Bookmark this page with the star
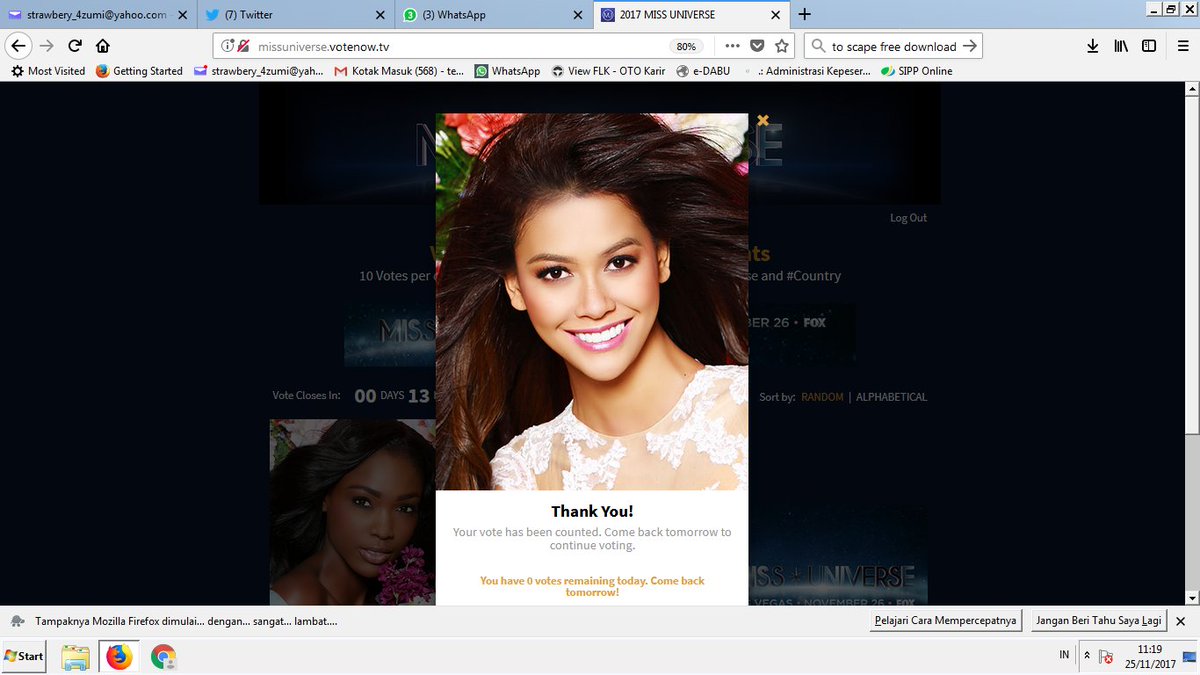Image resolution: width=1200 pixels, height=675 pixels. pyautogui.click(x=782, y=46)
